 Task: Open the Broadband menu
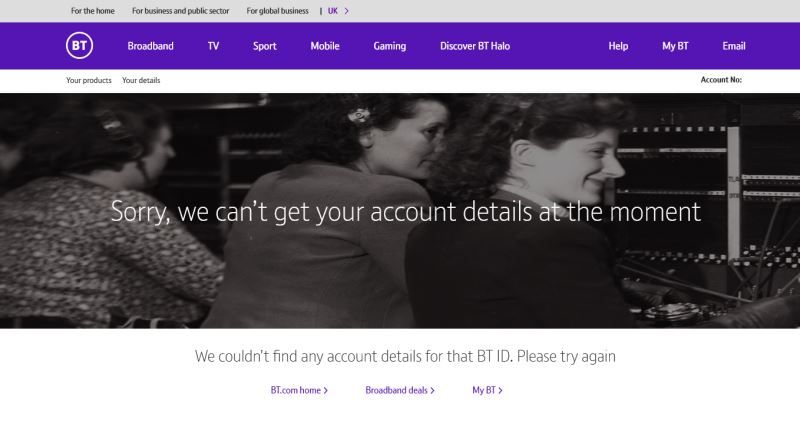[x=151, y=46]
